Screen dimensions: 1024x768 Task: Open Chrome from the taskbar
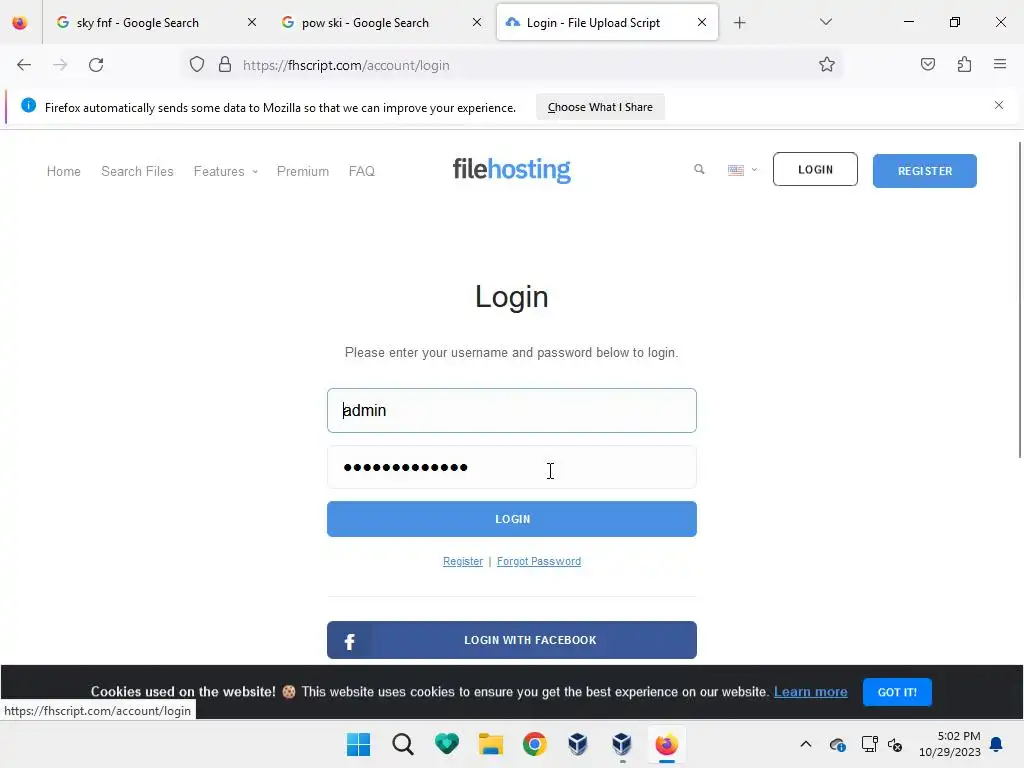pos(534,744)
